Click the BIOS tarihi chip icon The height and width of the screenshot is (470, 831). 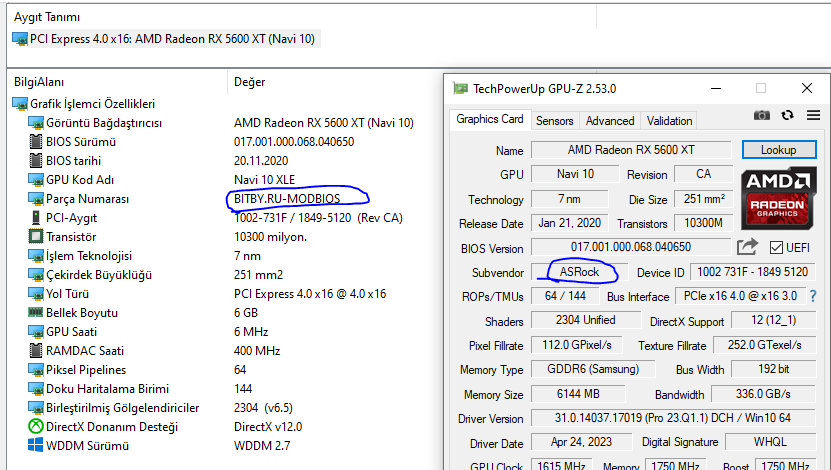[36, 161]
